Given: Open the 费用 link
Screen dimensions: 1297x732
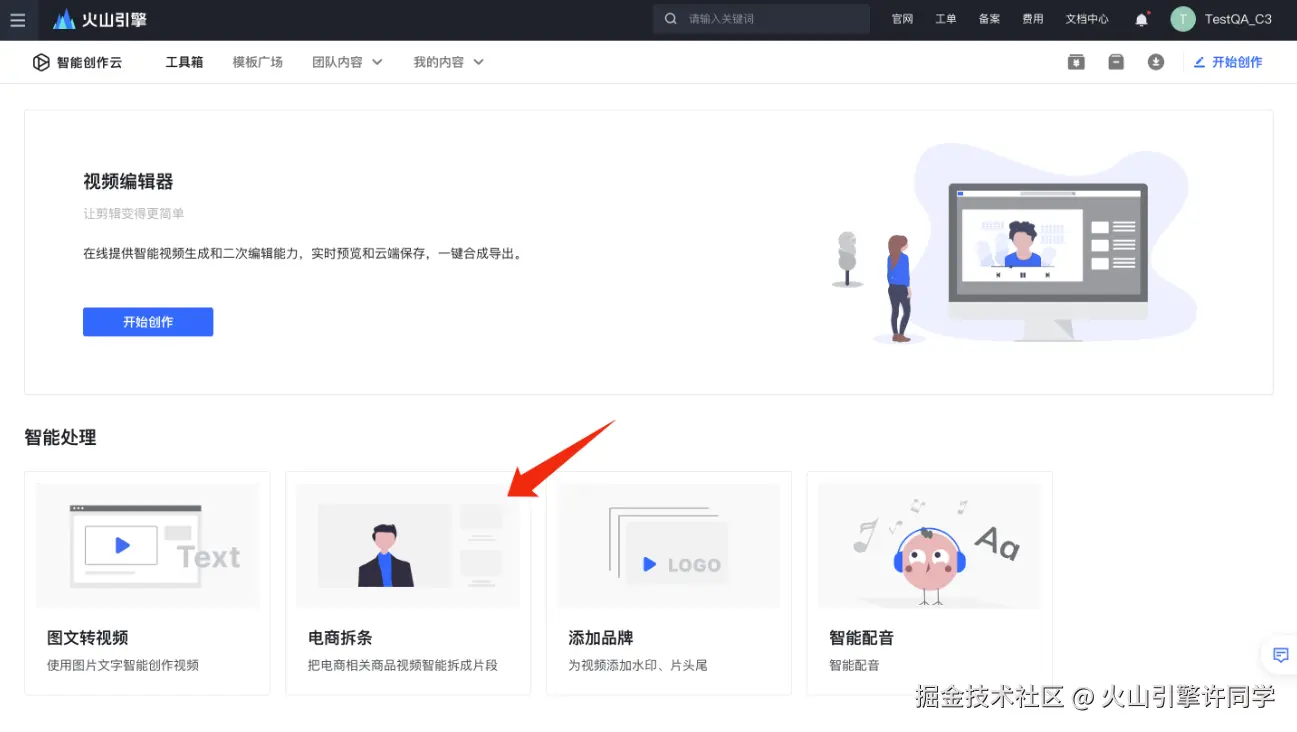Looking at the screenshot, I should click(1033, 19).
